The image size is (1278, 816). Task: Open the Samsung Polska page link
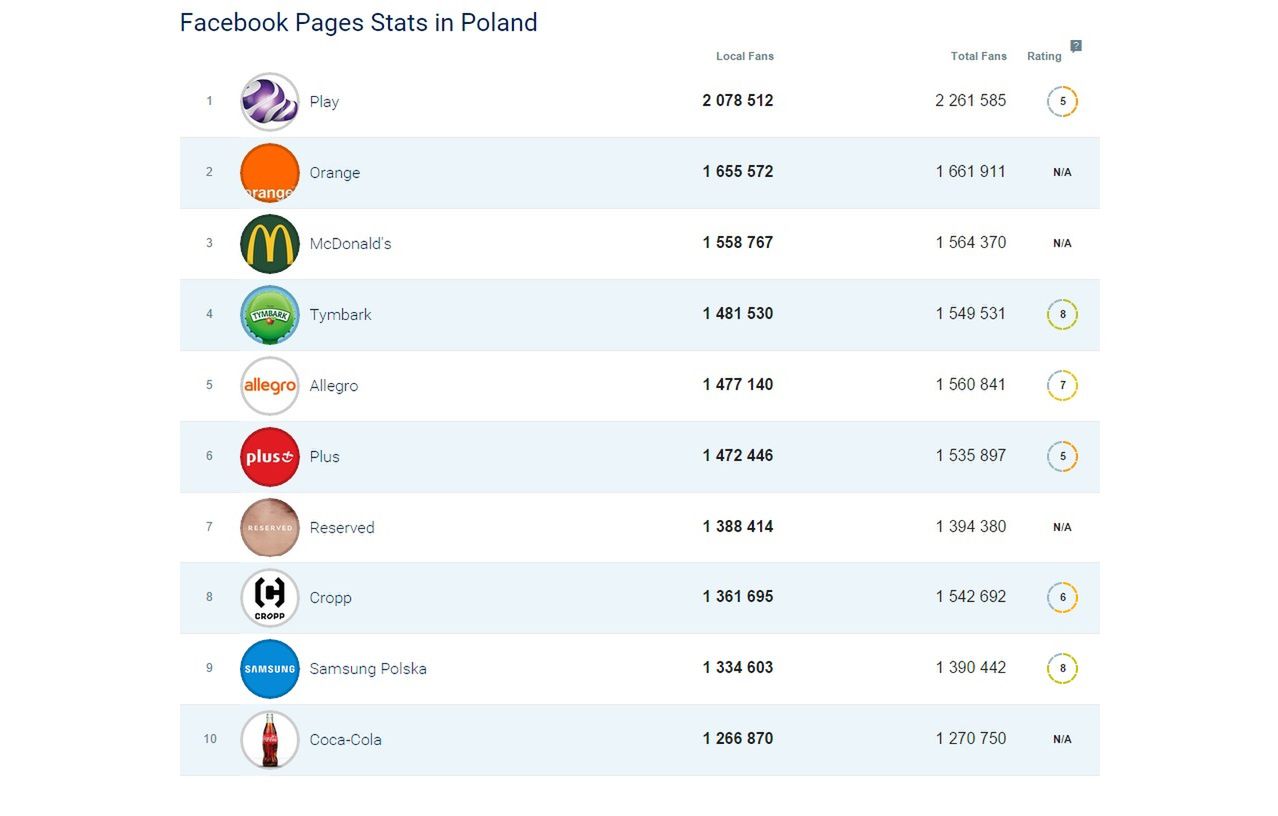pyautogui.click(x=368, y=669)
